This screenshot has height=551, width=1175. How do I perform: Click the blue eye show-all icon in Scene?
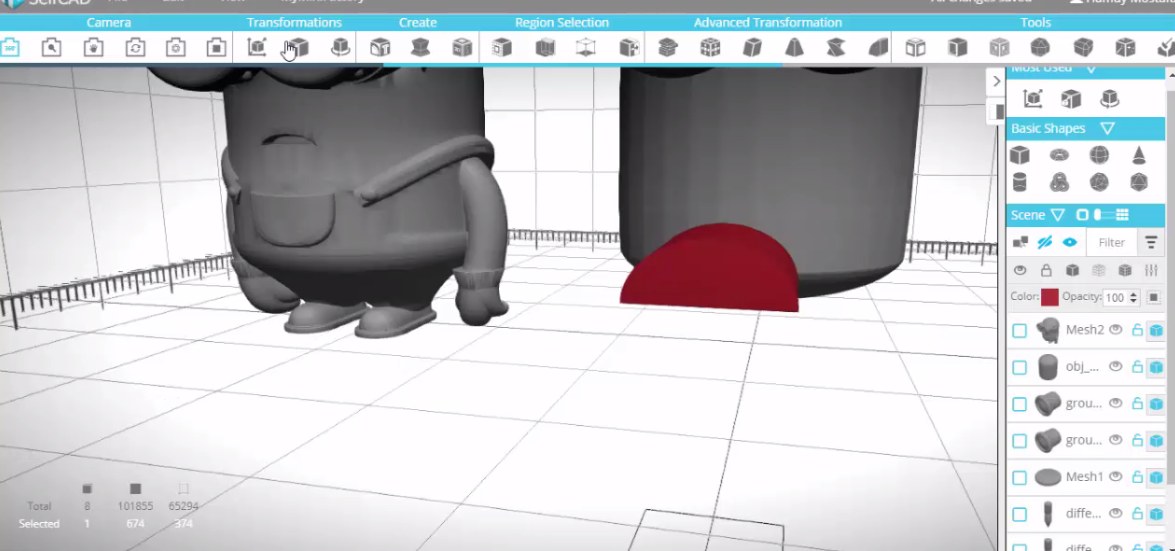(x=1070, y=242)
